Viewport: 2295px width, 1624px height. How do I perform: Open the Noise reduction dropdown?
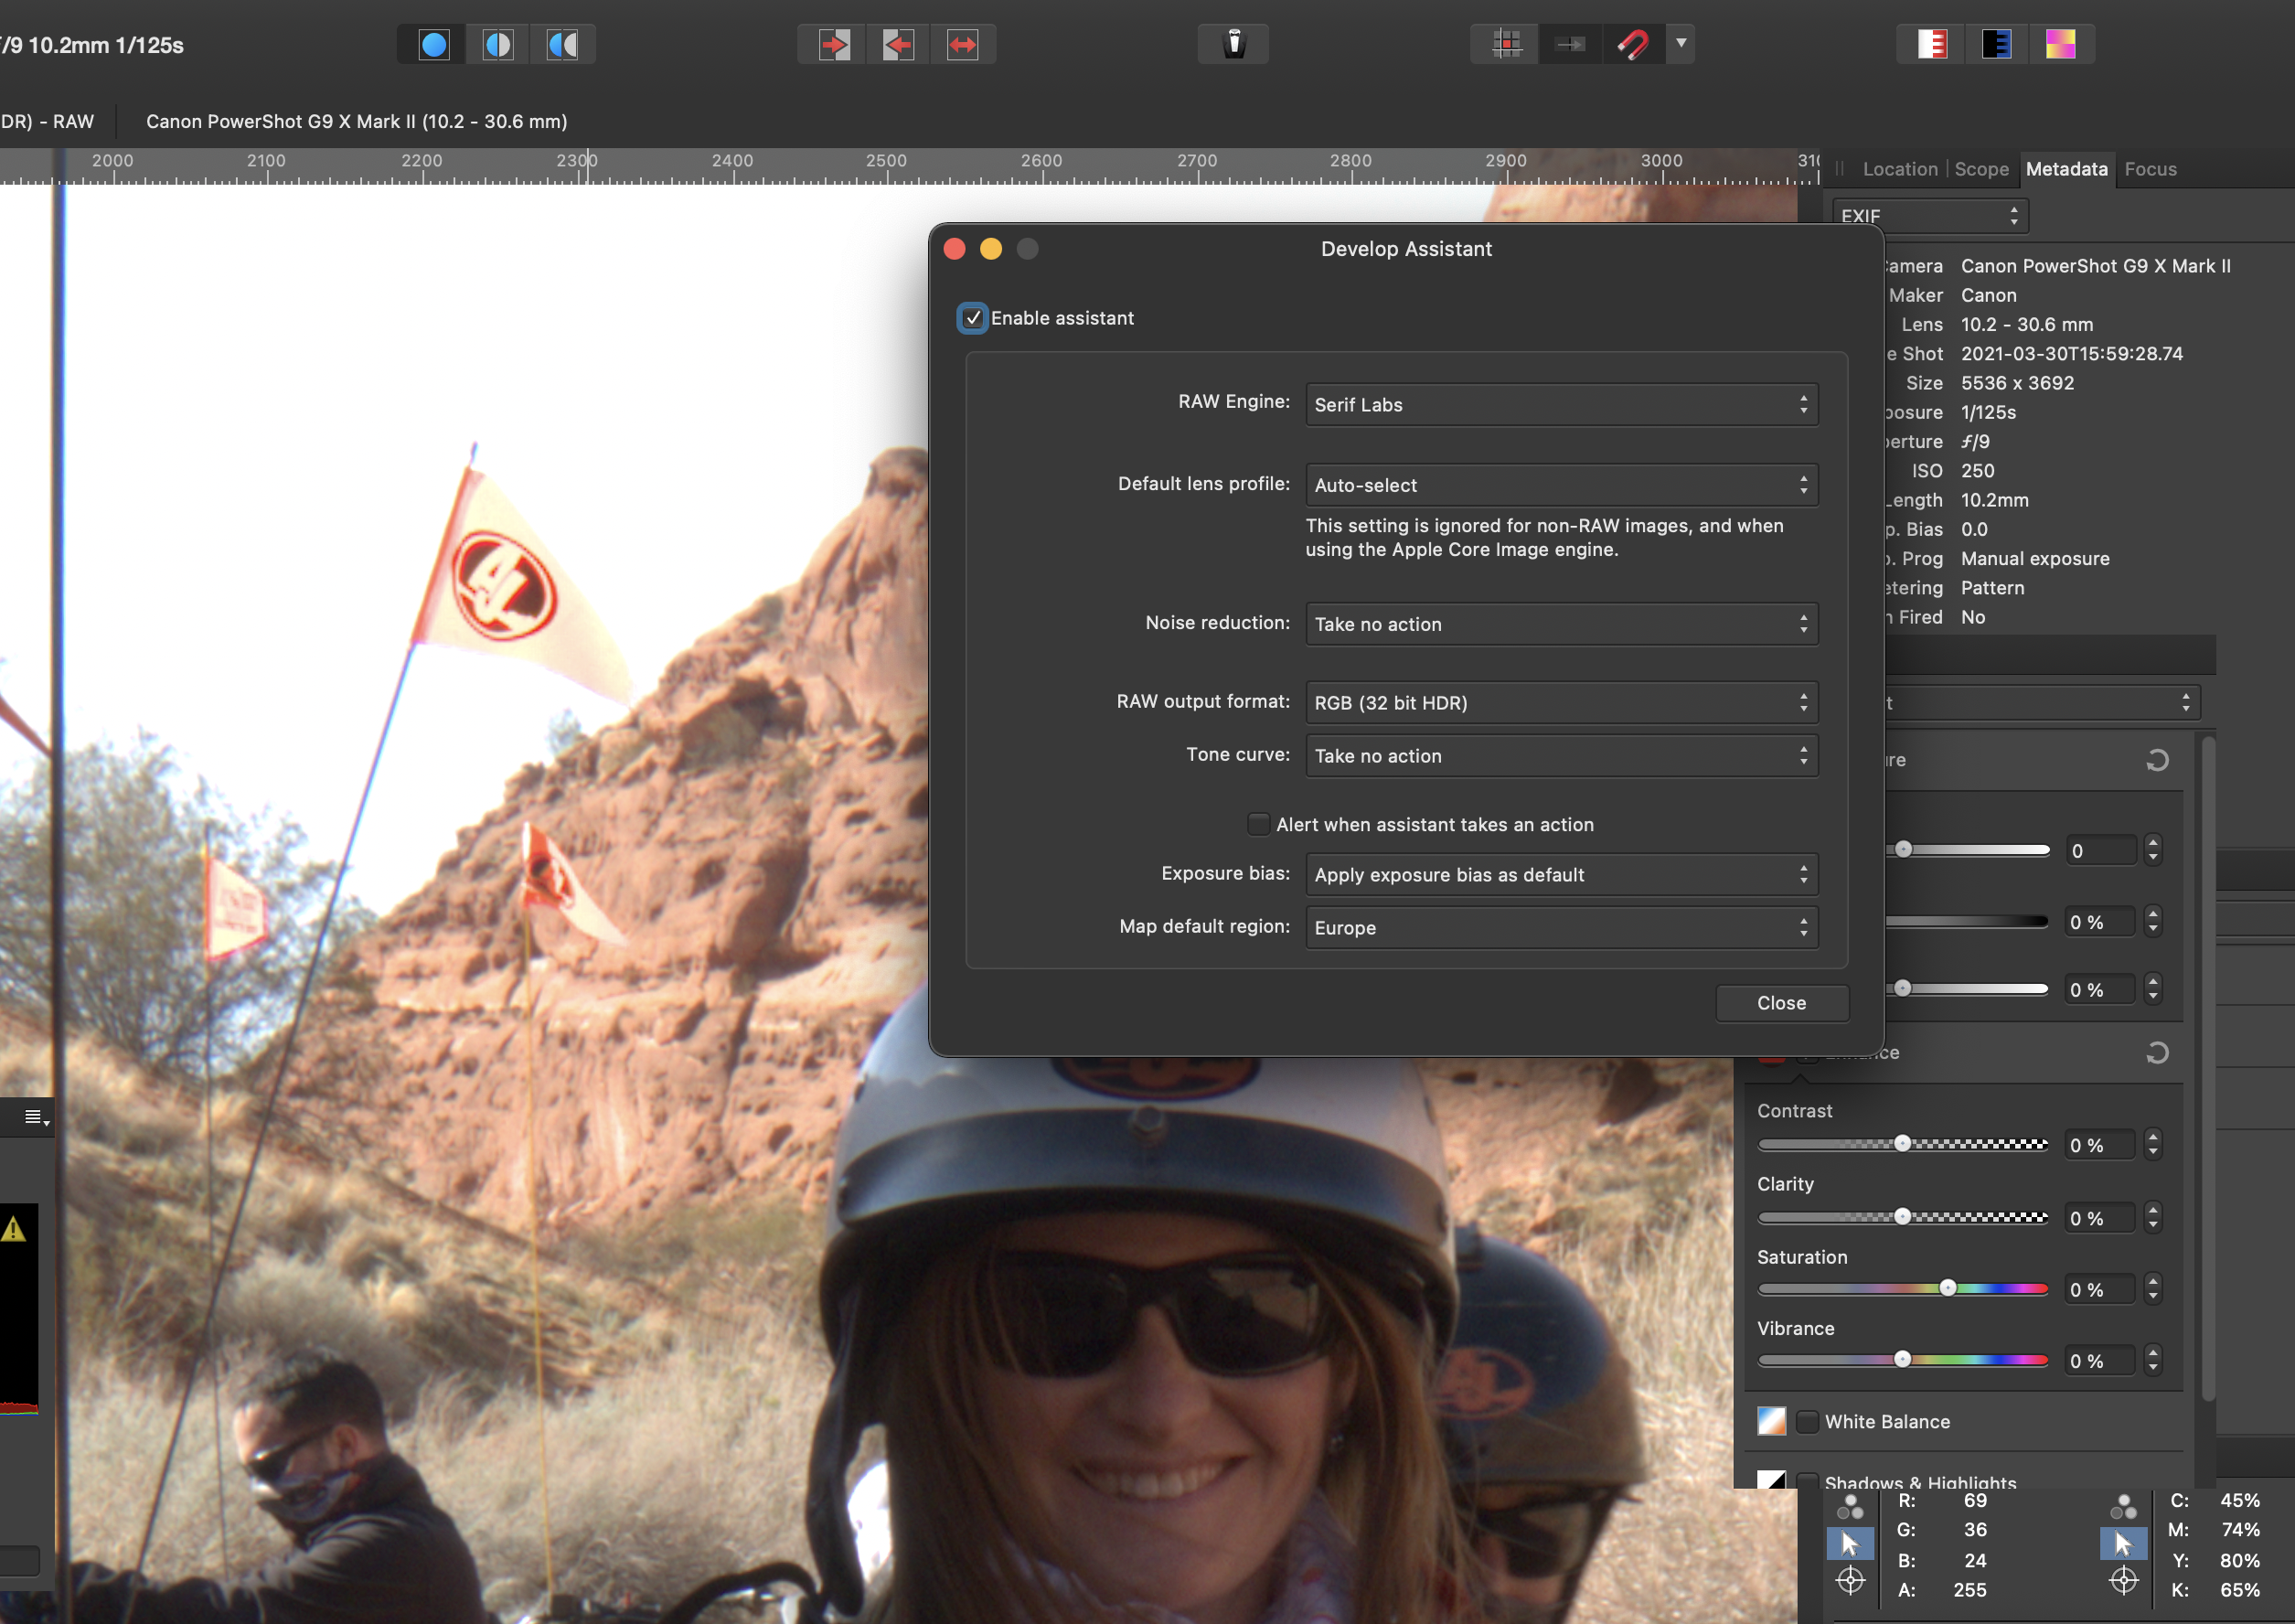click(x=1561, y=624)
